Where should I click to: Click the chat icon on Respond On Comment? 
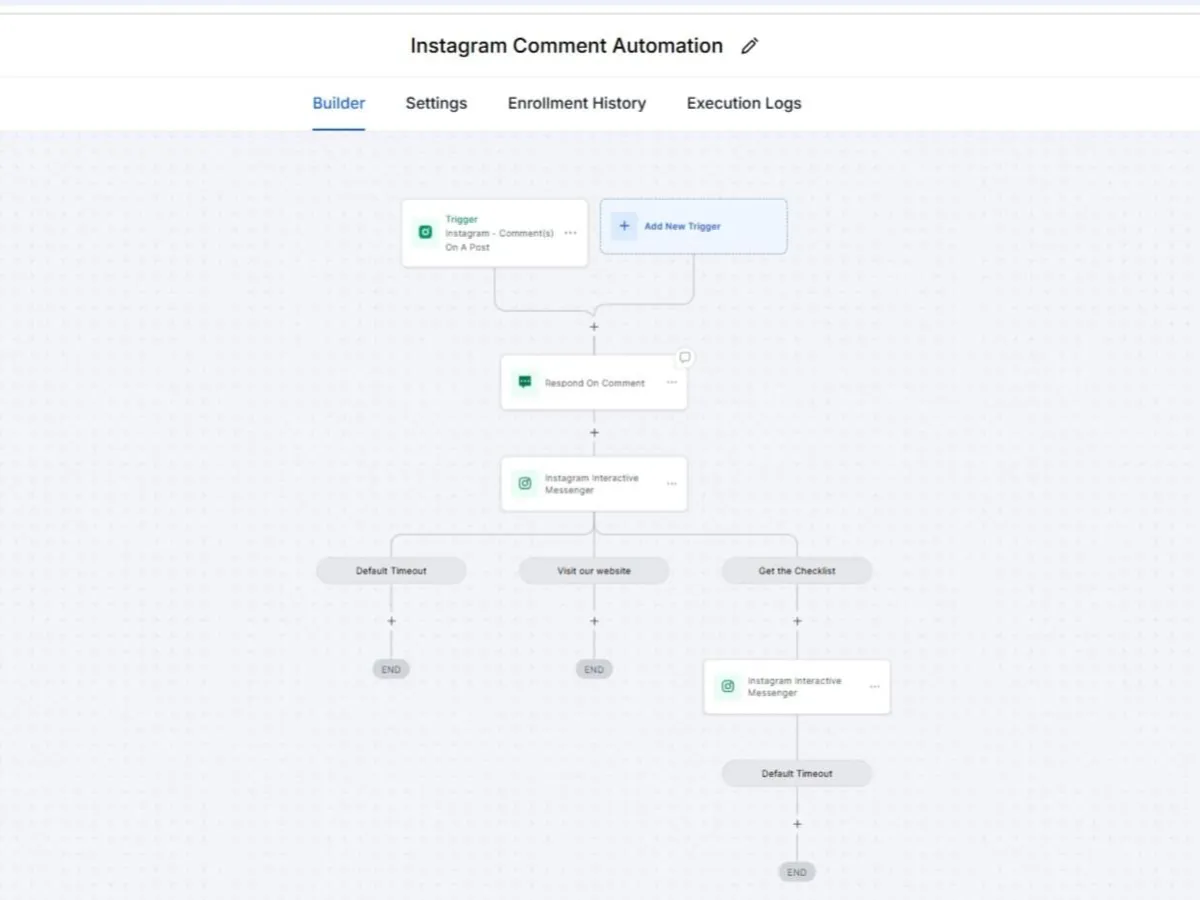click(x=525, y=382)
